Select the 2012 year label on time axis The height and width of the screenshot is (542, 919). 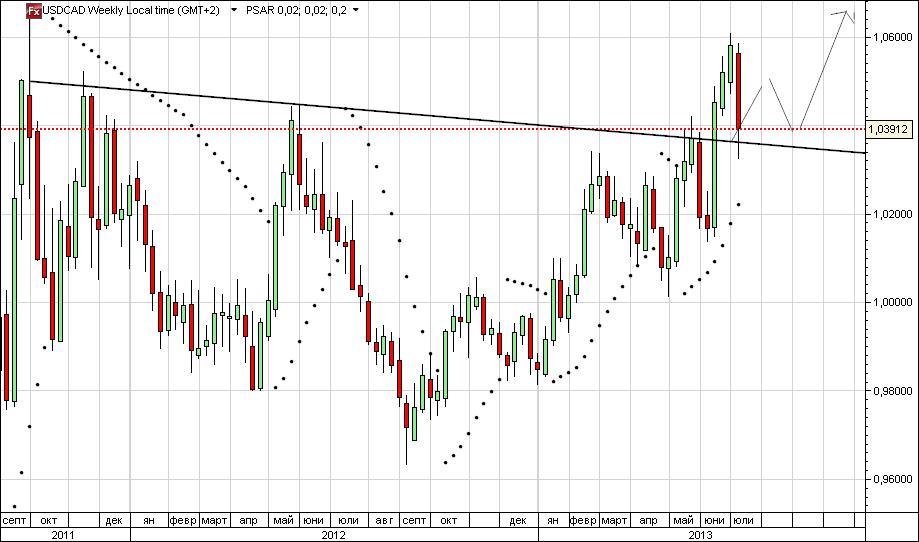(x=333, y=535)
